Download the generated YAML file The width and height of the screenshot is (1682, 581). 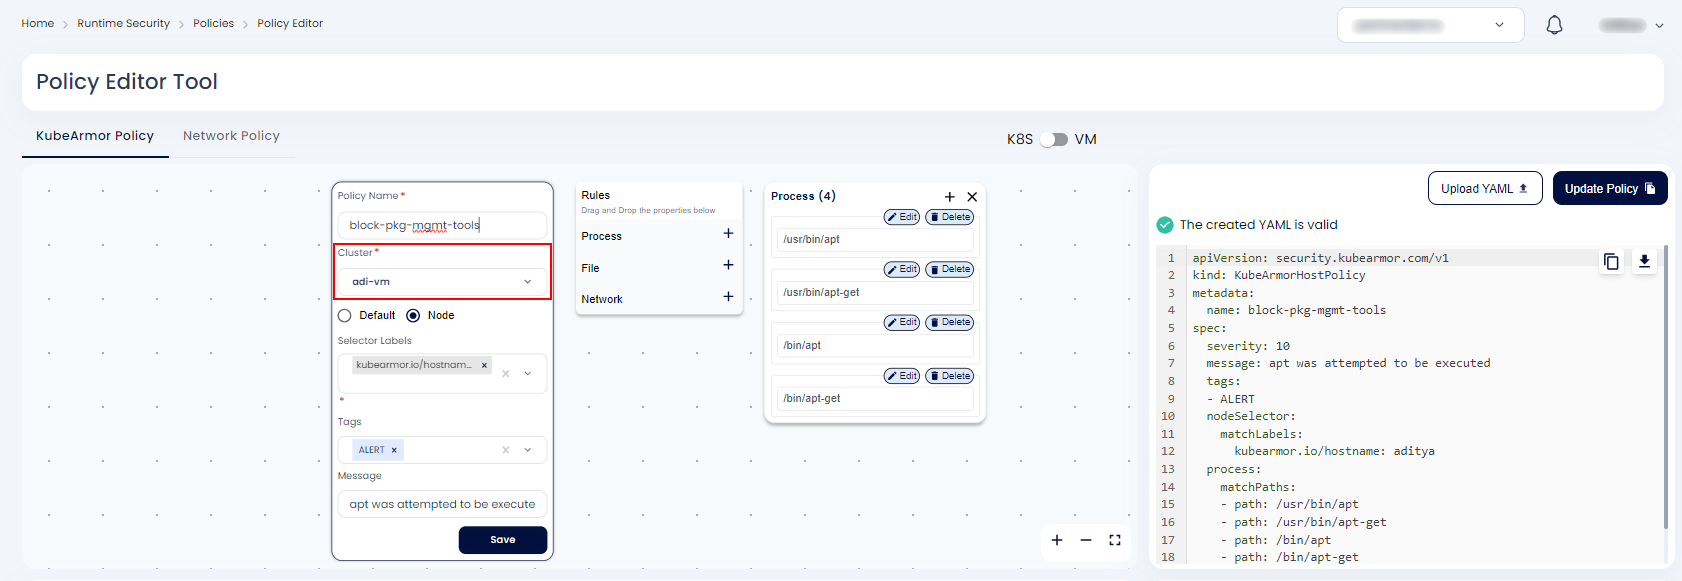(1644, 261)
